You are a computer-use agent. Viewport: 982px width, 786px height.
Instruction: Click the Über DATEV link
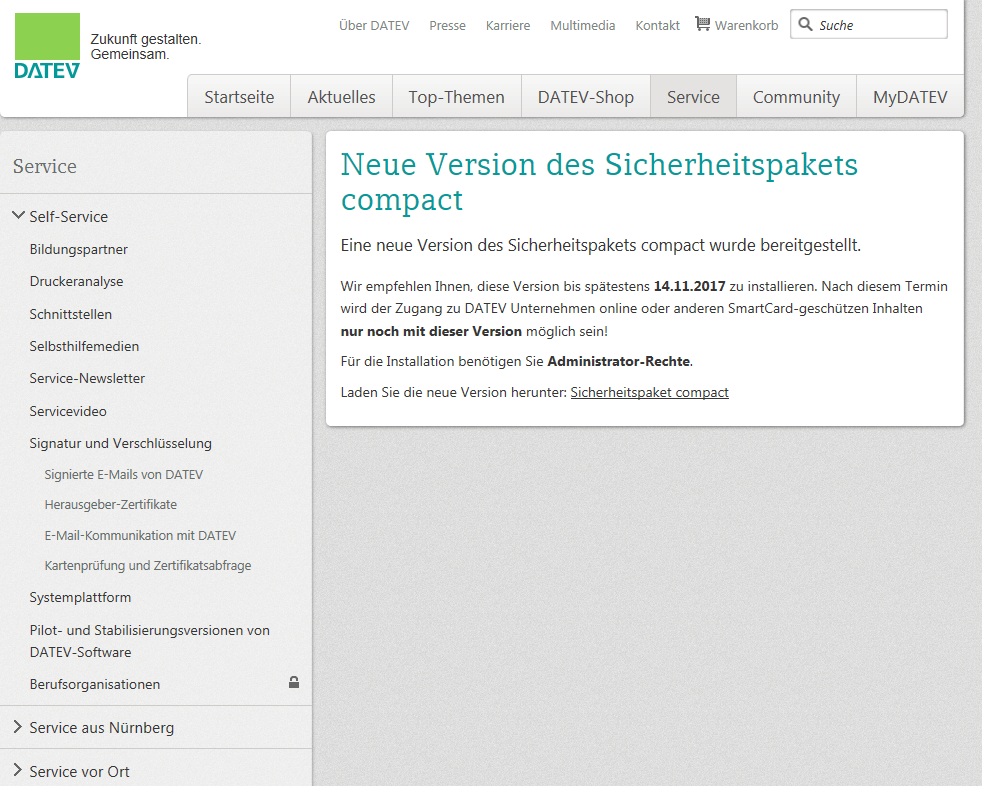click(374, 26)
